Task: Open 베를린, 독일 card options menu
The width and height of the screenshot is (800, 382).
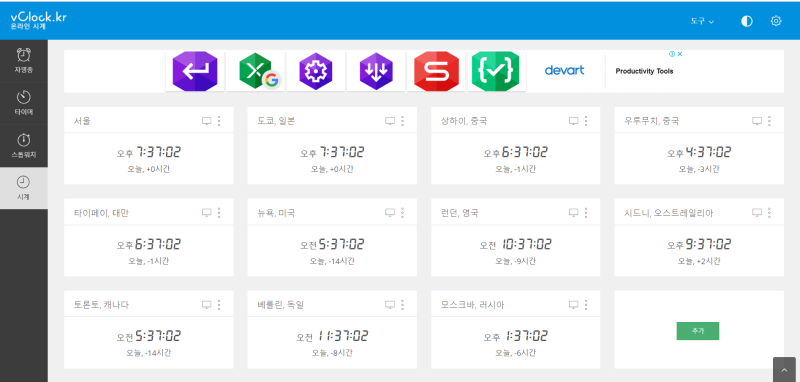Action: 402,304
